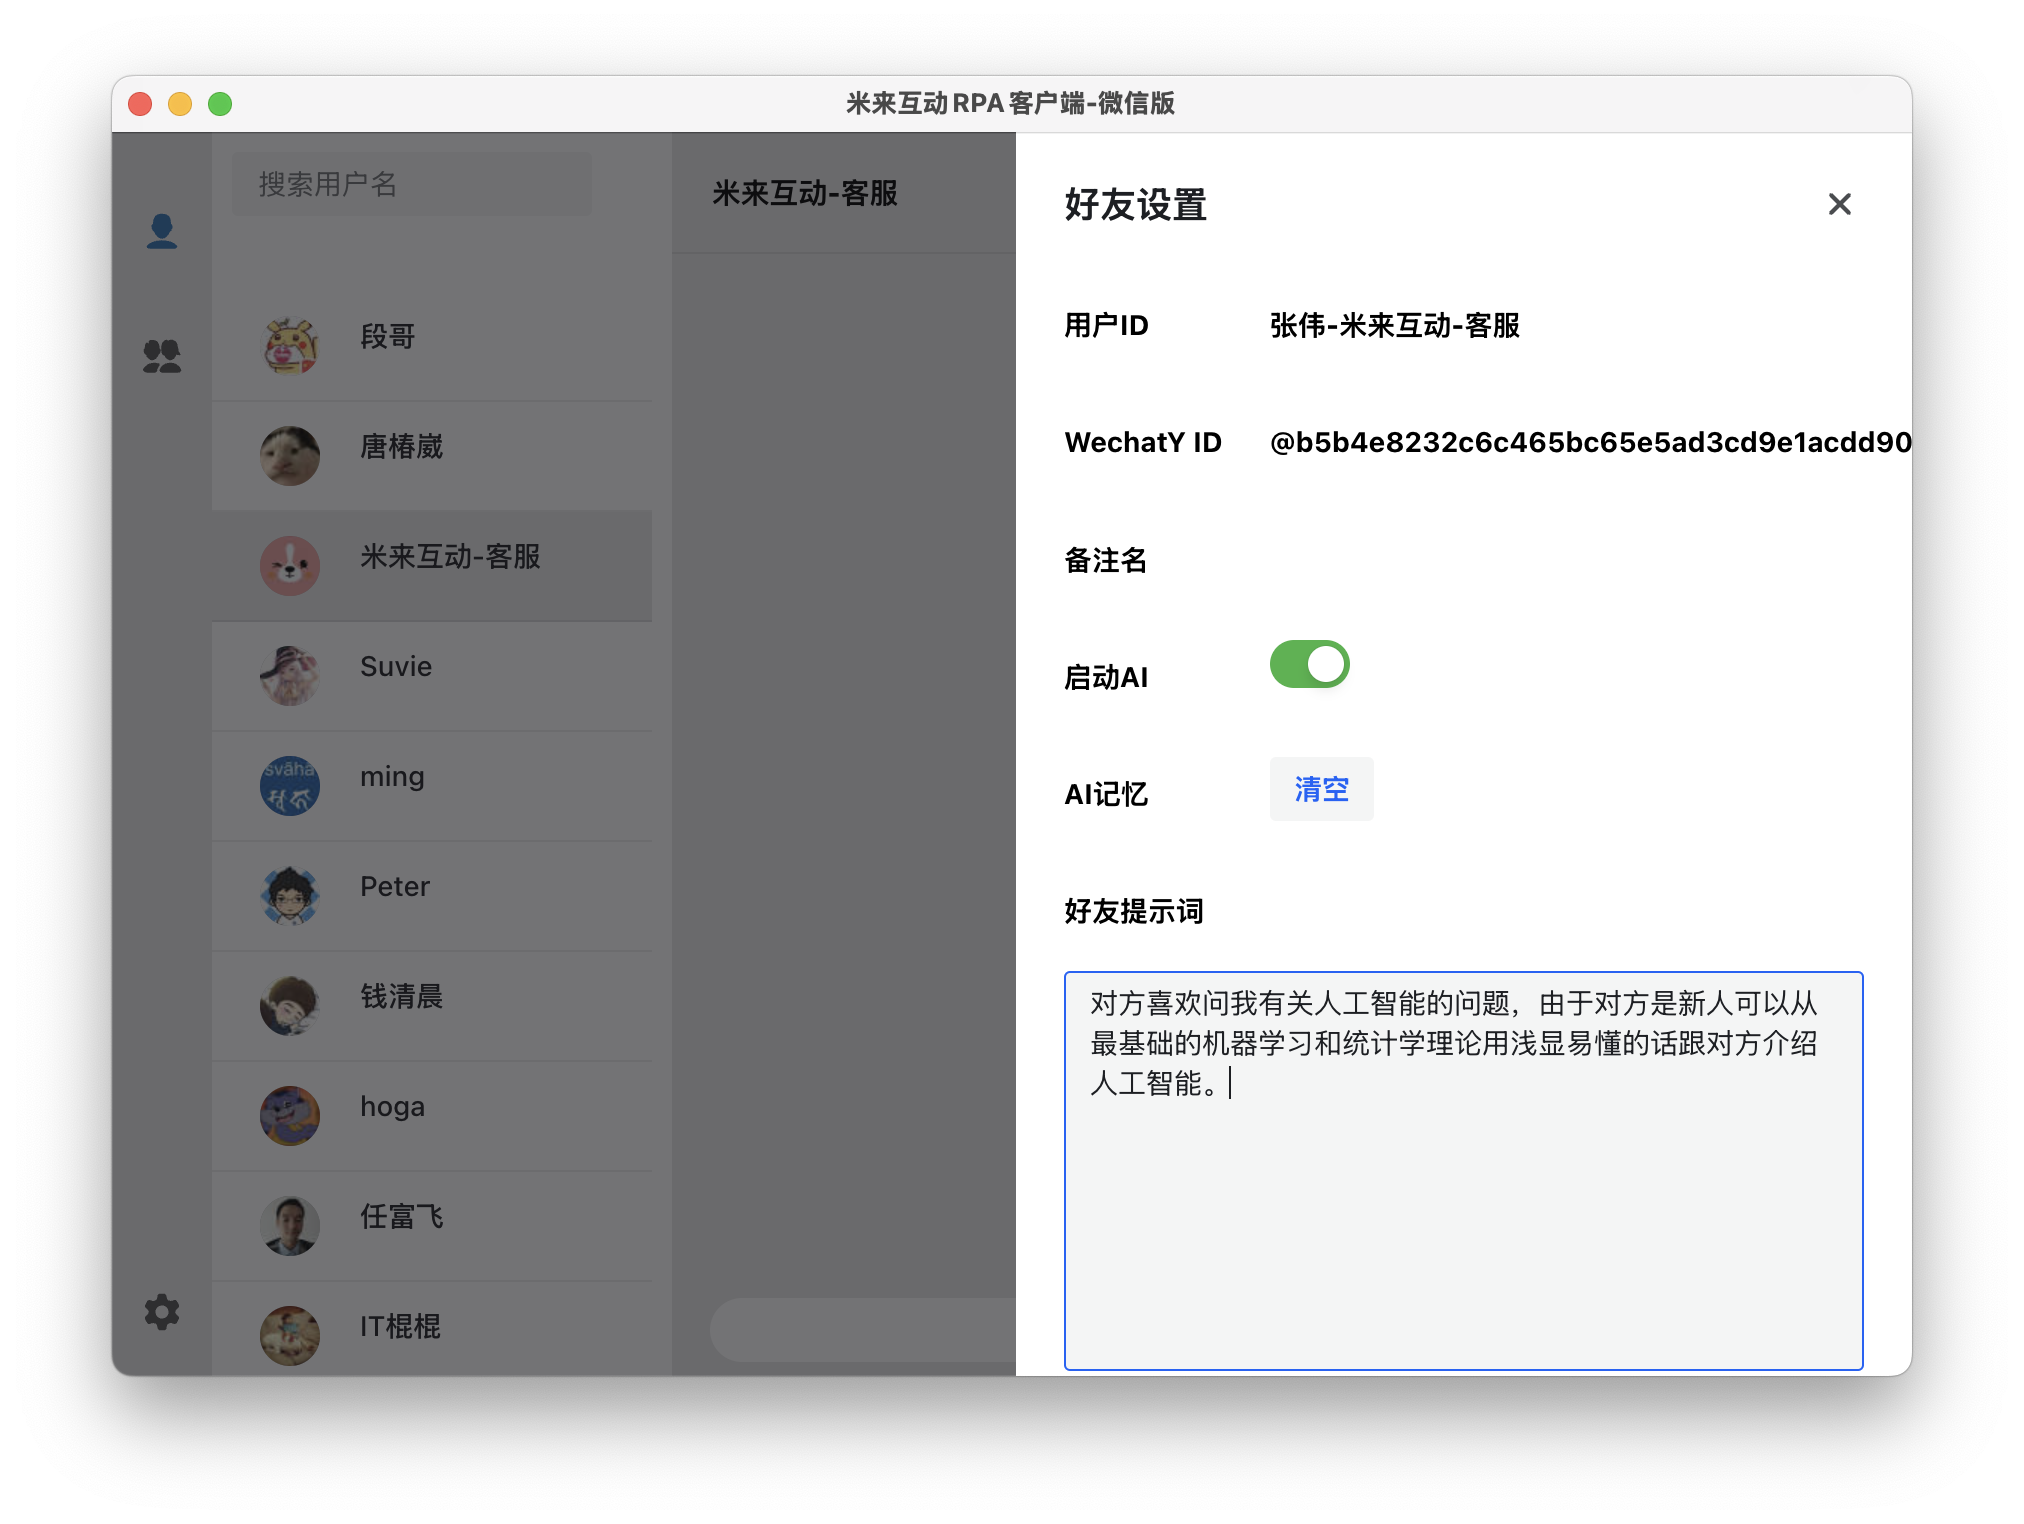Click the 米来互动-客服 chat title header
The width and height of the screenshot is (2024, 1524).
(x=804, y=193)
